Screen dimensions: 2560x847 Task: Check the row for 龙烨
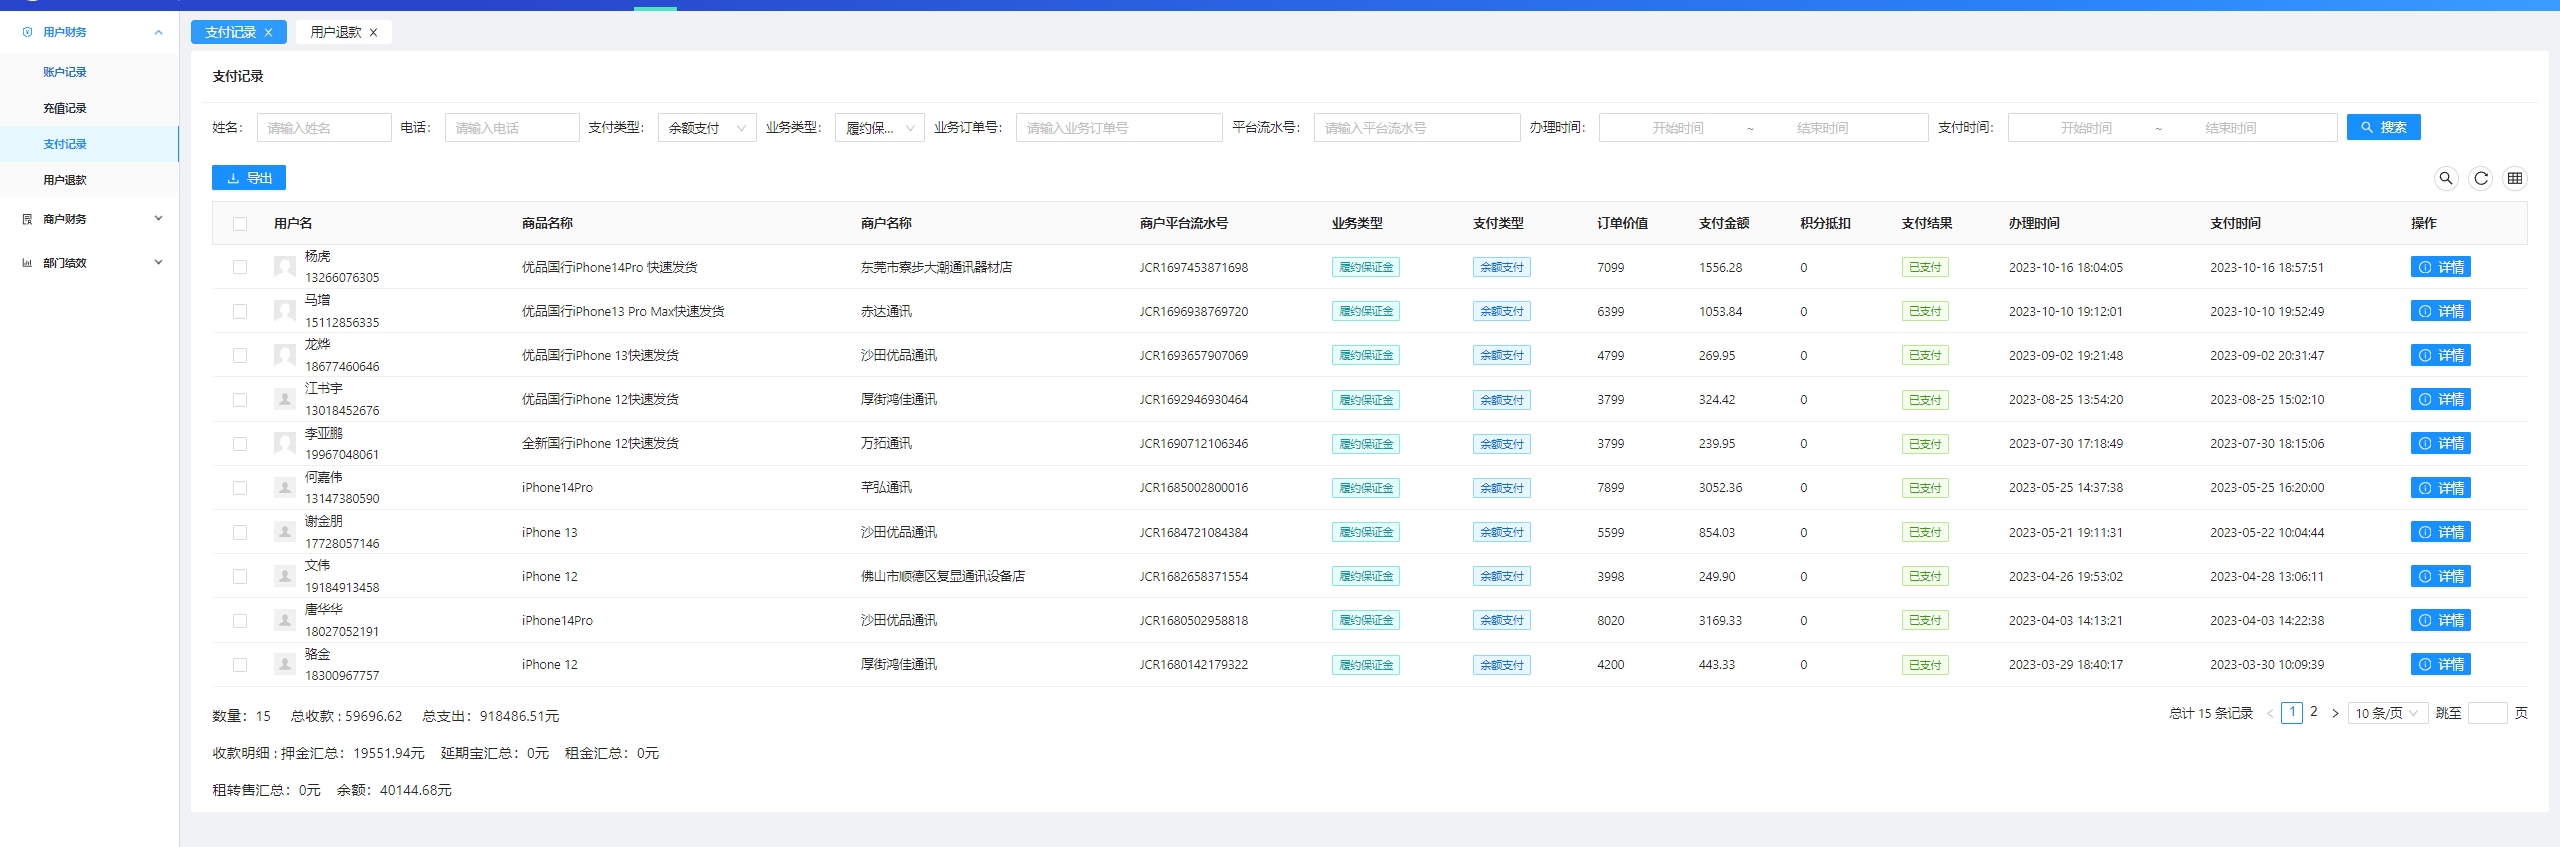click(x=240, y=355)
